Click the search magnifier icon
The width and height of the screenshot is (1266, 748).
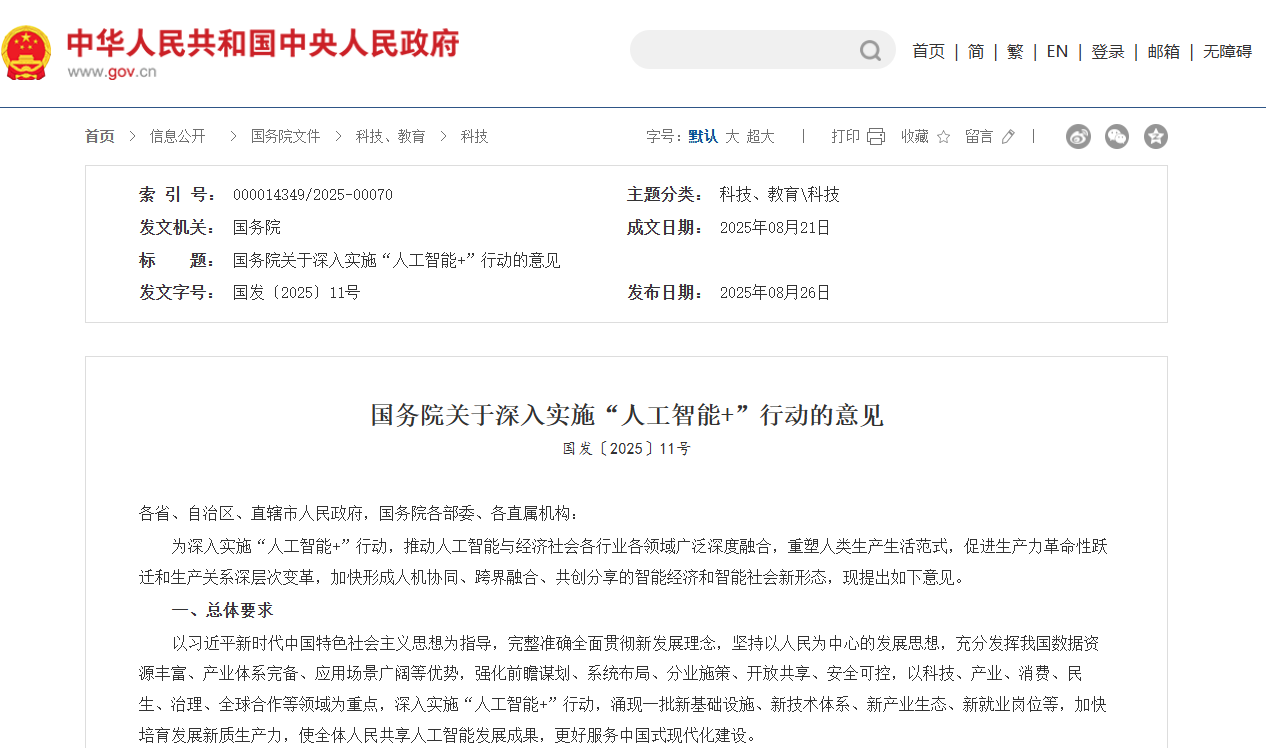pos(870,50)
